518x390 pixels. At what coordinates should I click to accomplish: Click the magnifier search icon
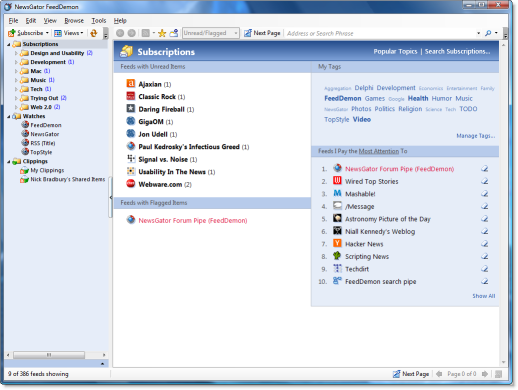point(488,33)
